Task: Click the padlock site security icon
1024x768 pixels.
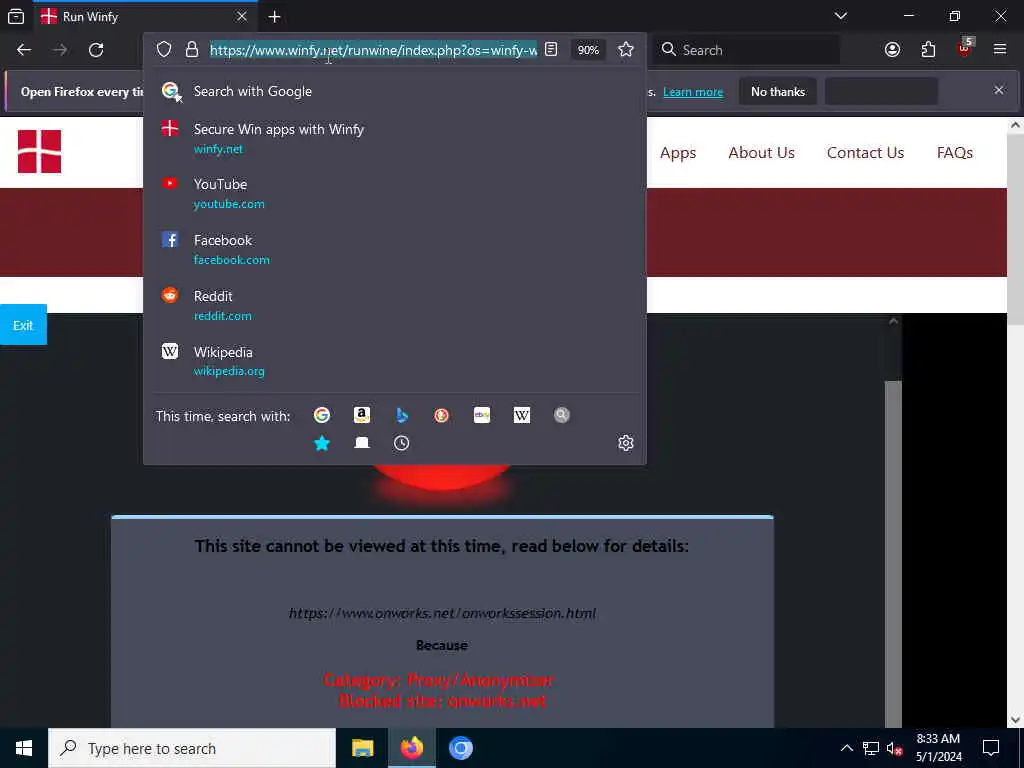Action: click(191, 50)
